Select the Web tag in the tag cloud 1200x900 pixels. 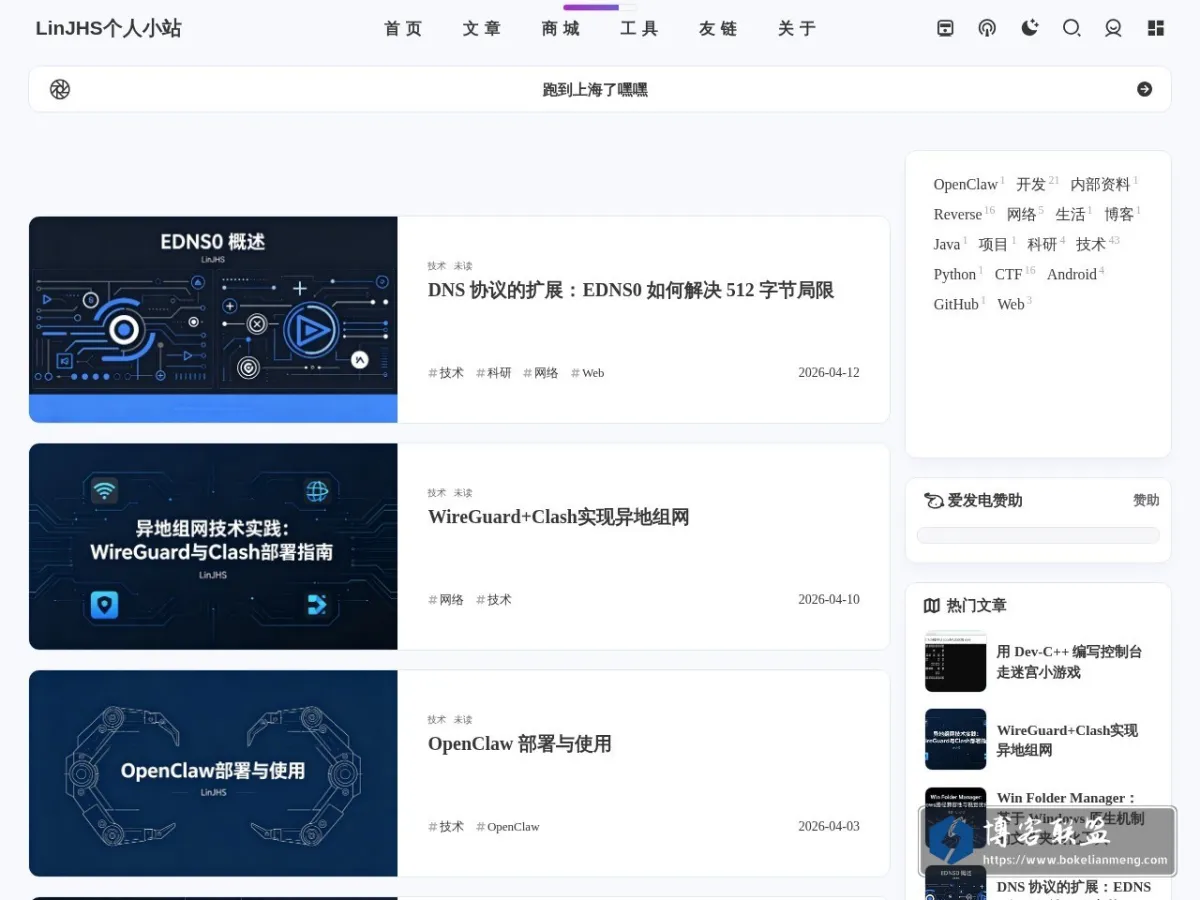[1014, 304]
